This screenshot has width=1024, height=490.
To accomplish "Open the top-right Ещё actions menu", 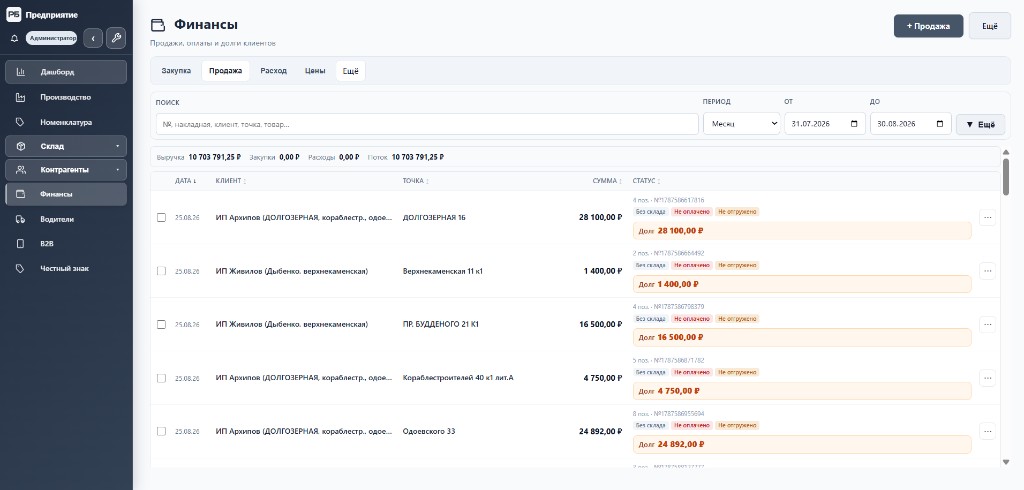I will click(989, 26).
